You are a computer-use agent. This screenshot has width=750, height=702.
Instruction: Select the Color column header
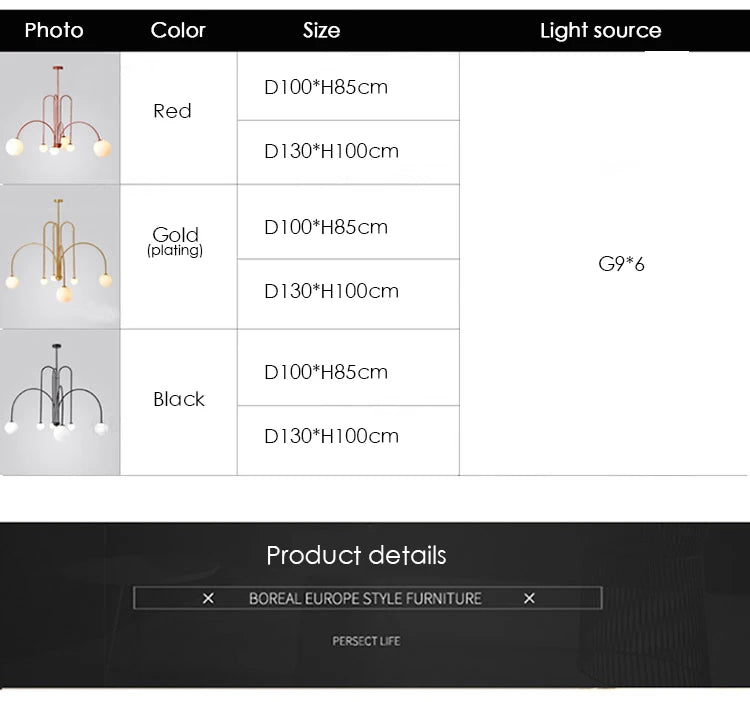coord(178,30)
